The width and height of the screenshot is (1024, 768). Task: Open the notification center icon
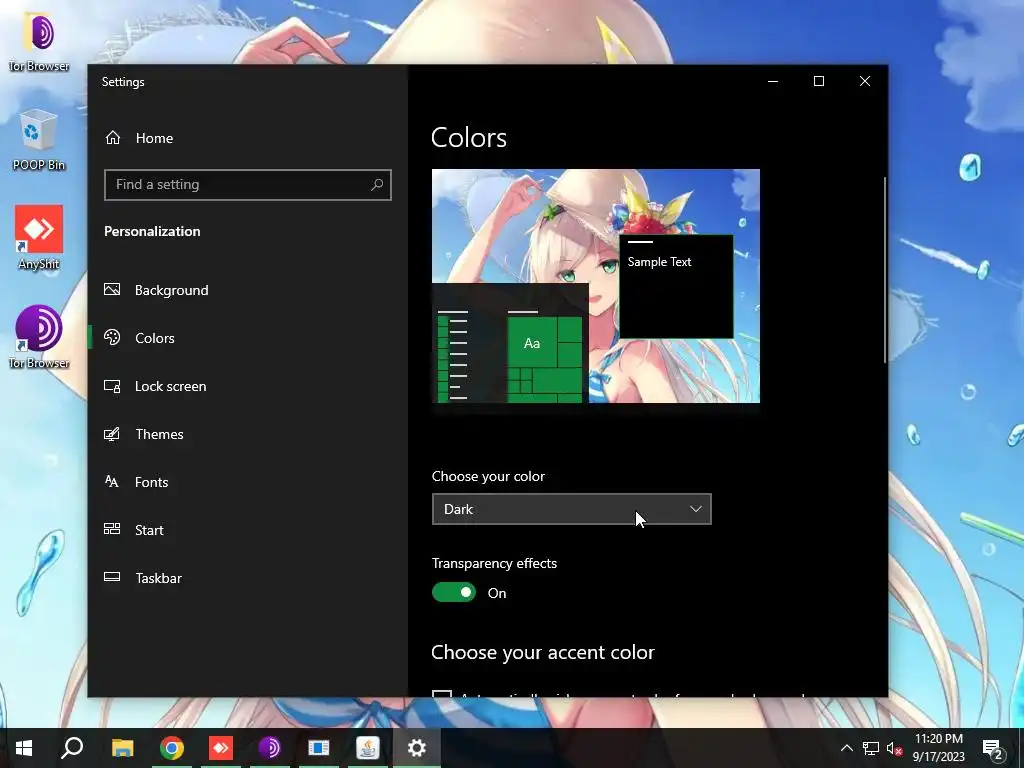tap(993, 749)
